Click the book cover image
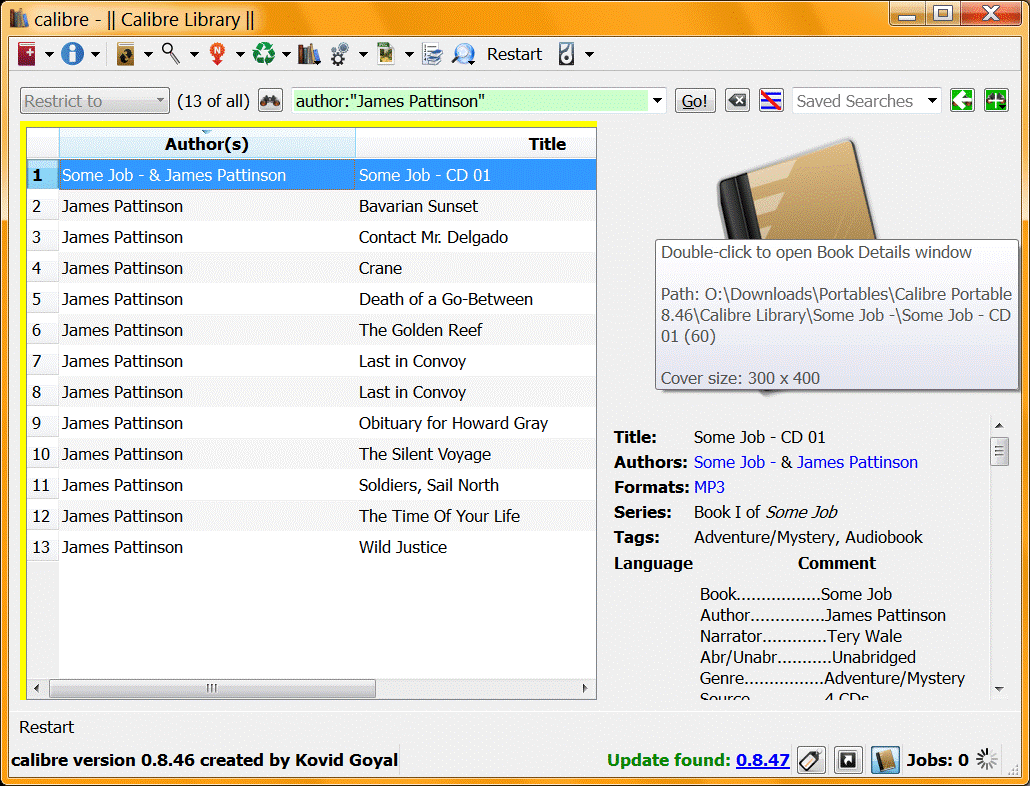Screen dimensions: 1030x786 pos(797,190)
